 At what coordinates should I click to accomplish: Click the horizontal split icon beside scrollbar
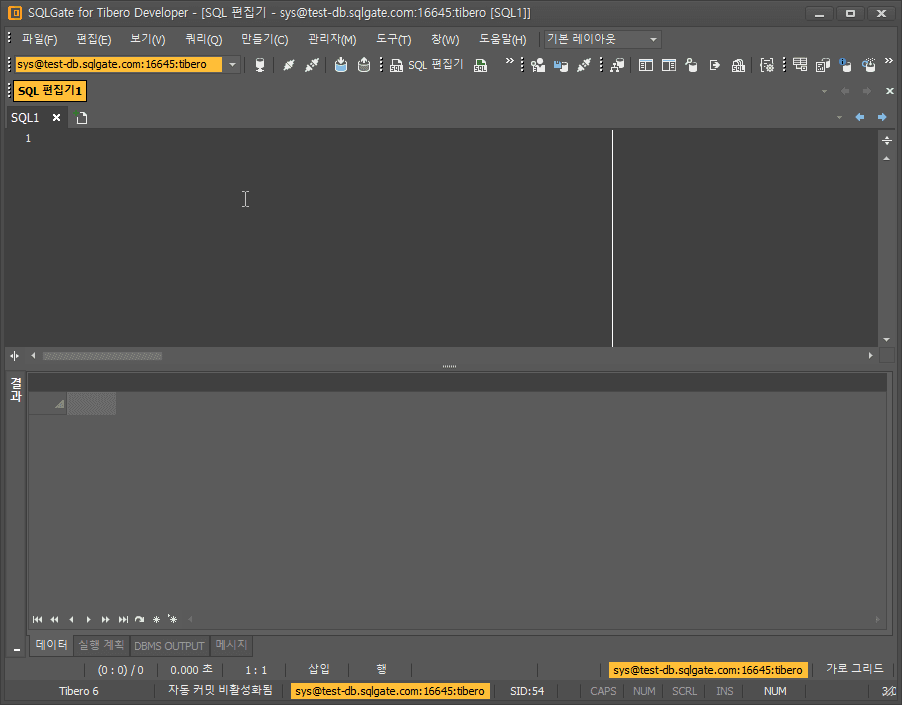coord(14,356)
